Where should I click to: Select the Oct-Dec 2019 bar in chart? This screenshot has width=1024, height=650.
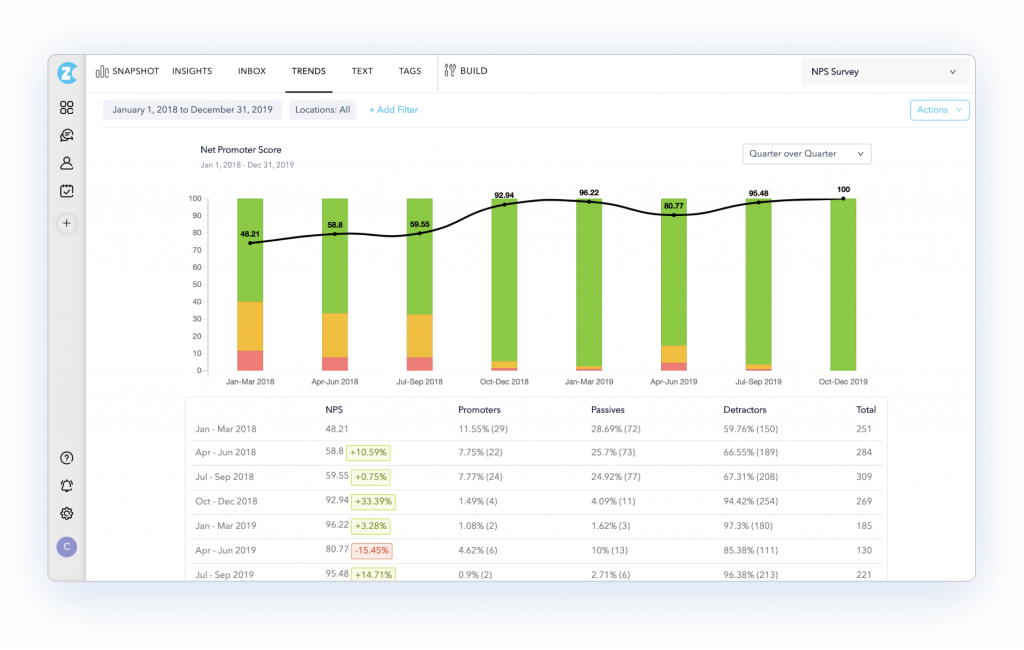[843, 285]
